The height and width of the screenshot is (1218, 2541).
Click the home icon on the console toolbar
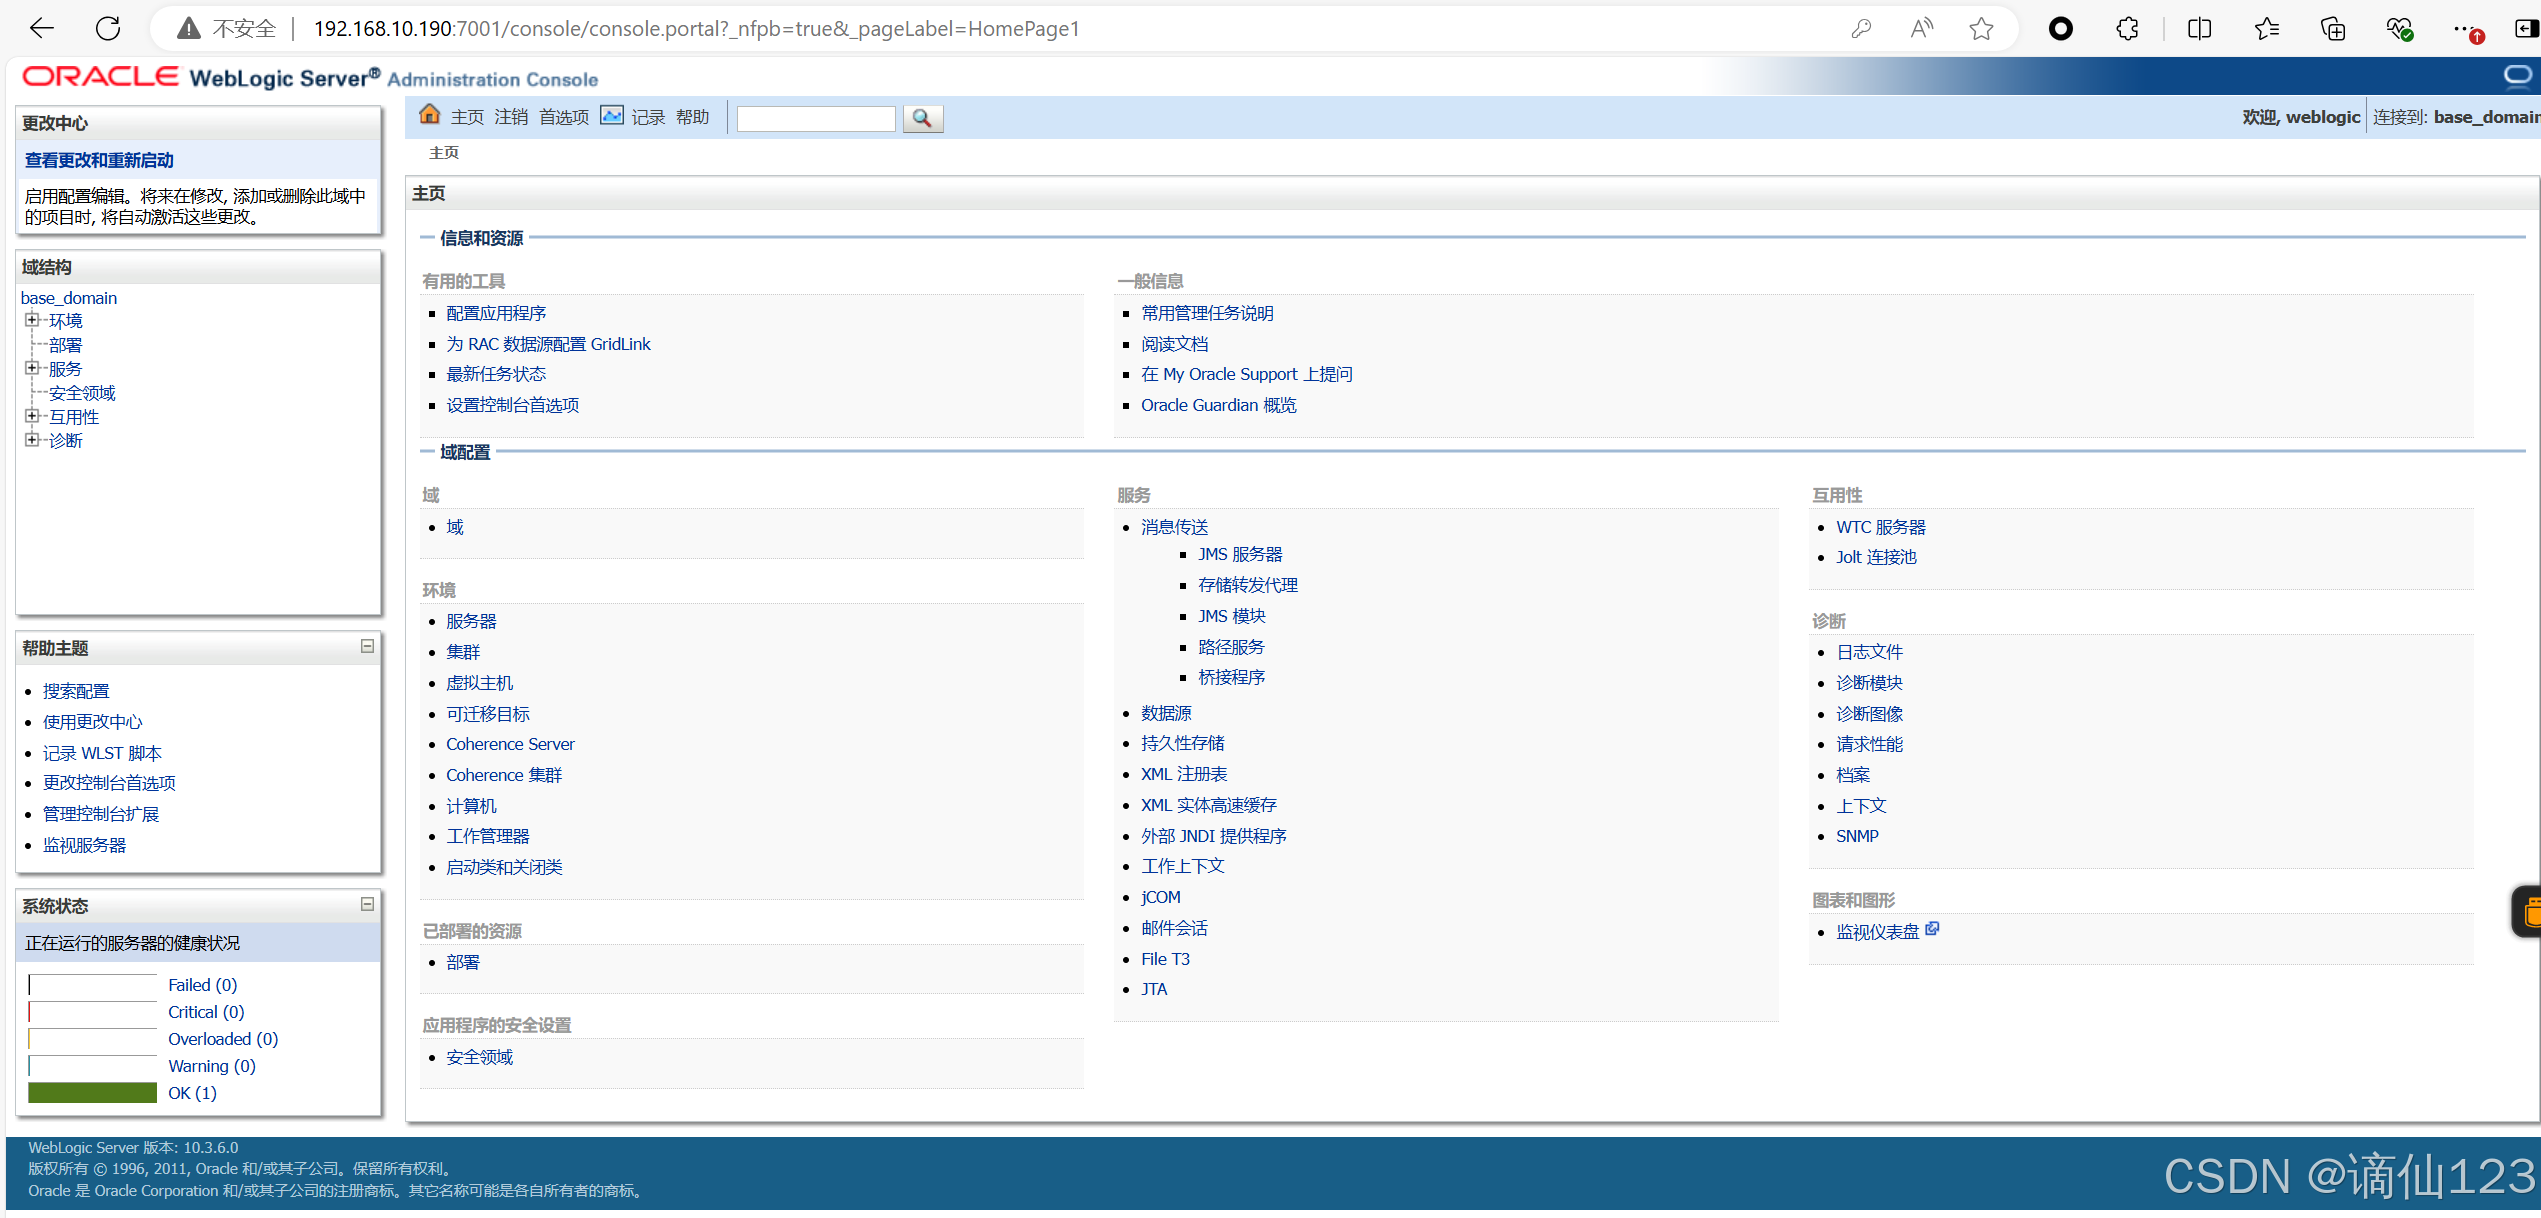click(x=429, y=114)
